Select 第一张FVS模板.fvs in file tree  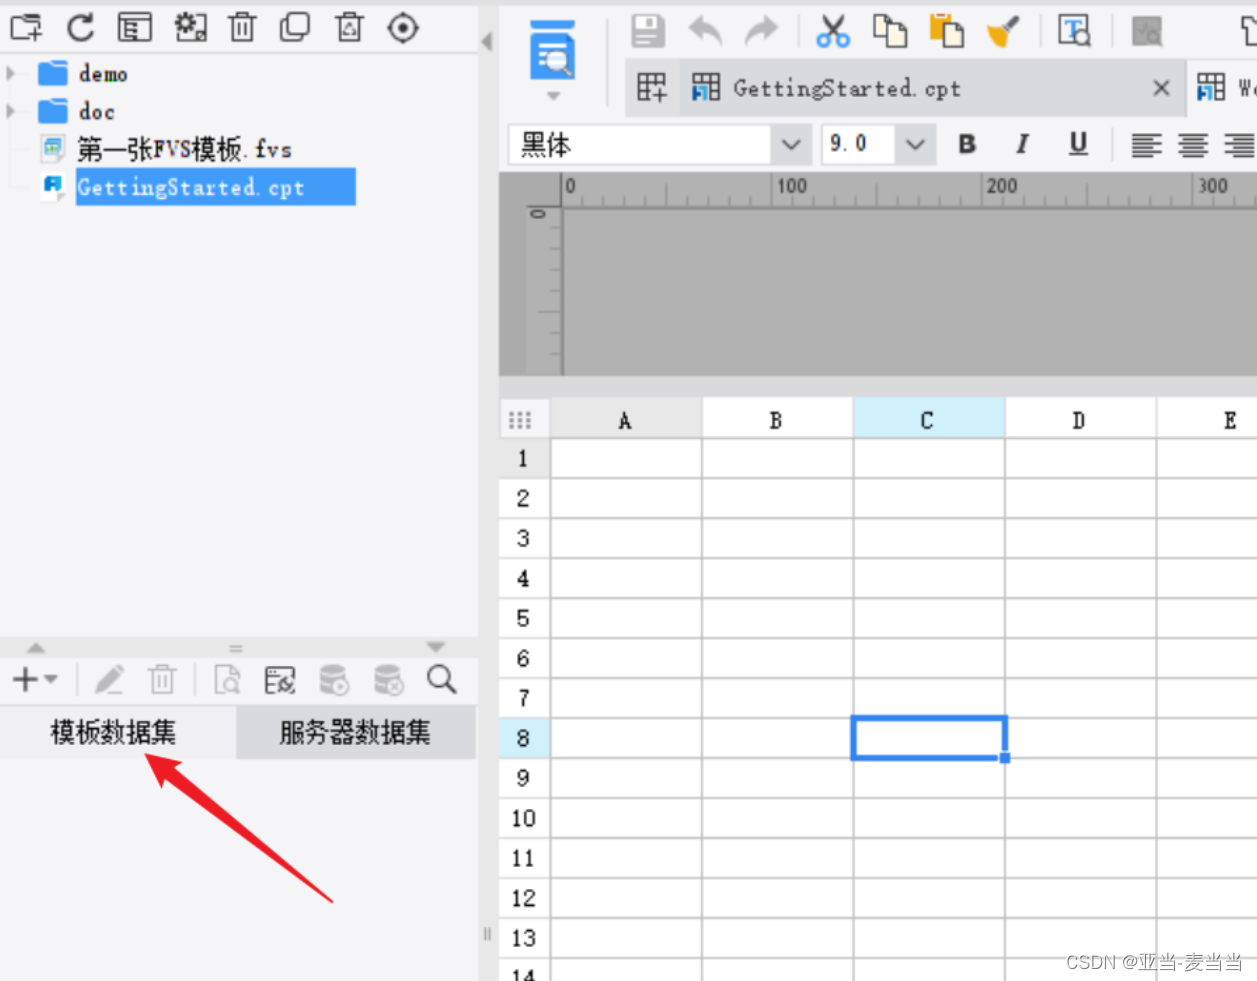coord(185,149)
